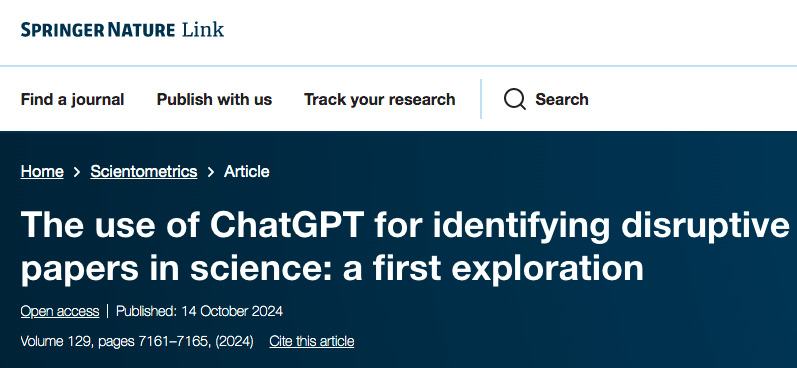Image resolution: width=797 pixels, height=368 pixels.
Task: Open the Scientometrics journal breadcrumb link
Action: pos(144,172)
